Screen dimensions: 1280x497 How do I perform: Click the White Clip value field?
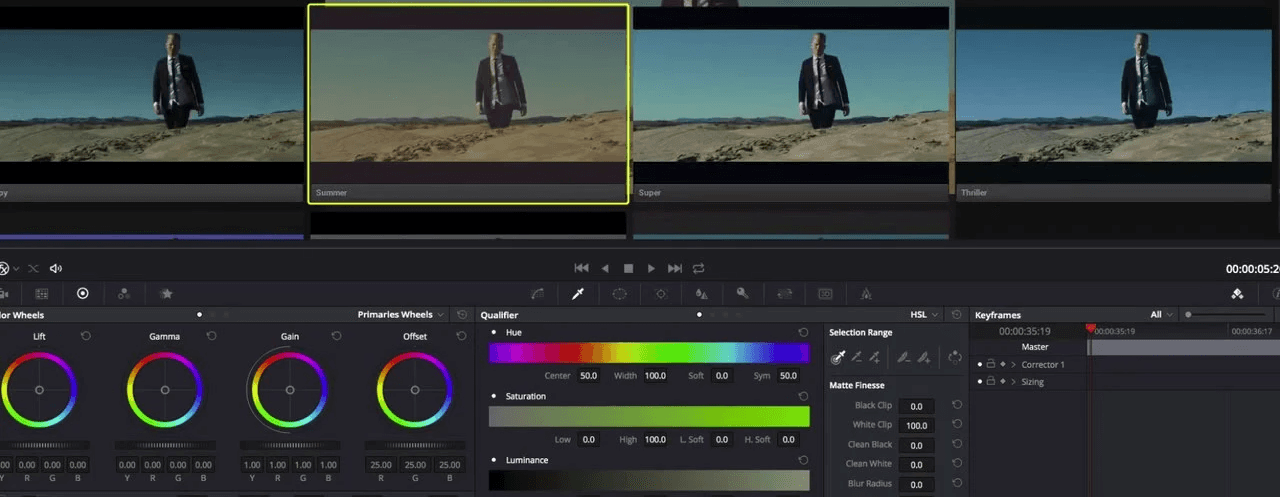coord(917,425)
